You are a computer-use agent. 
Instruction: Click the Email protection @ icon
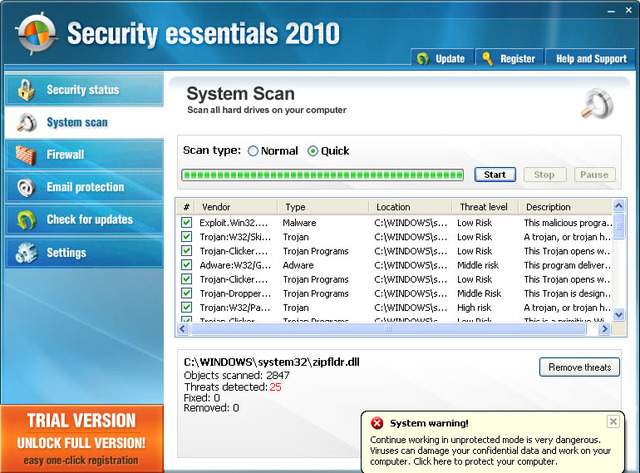[x=26, y=187]
